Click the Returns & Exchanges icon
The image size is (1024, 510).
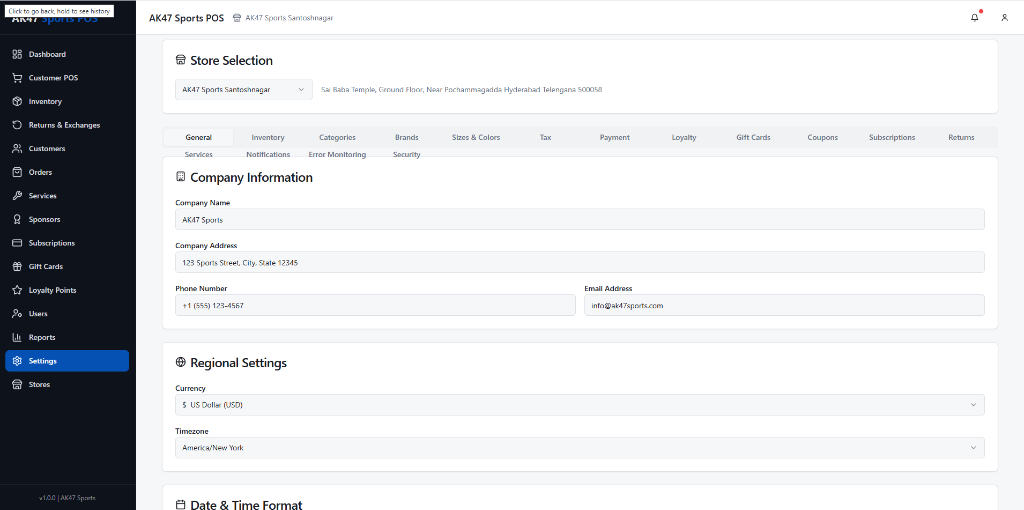[x=17, y=125]
